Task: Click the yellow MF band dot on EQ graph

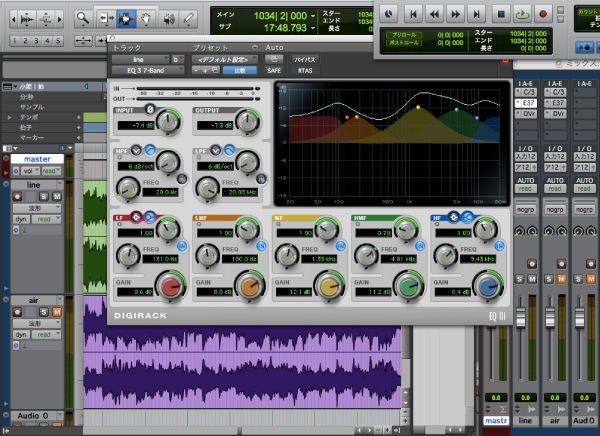Action: click(418, 108)
